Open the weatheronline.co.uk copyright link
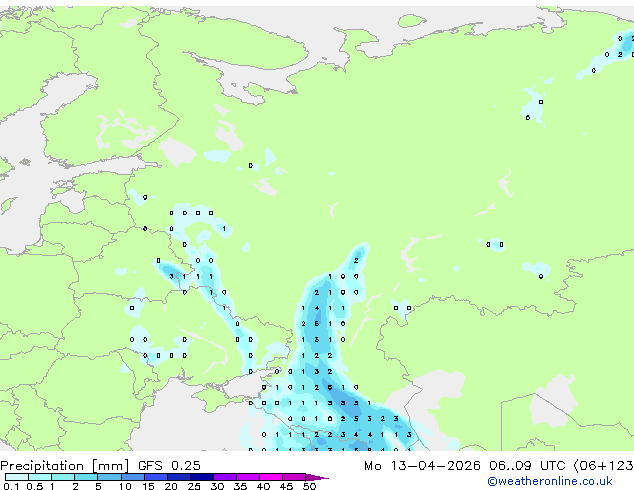This screenshot has width=634, height=490. click(x=550, y=481)
